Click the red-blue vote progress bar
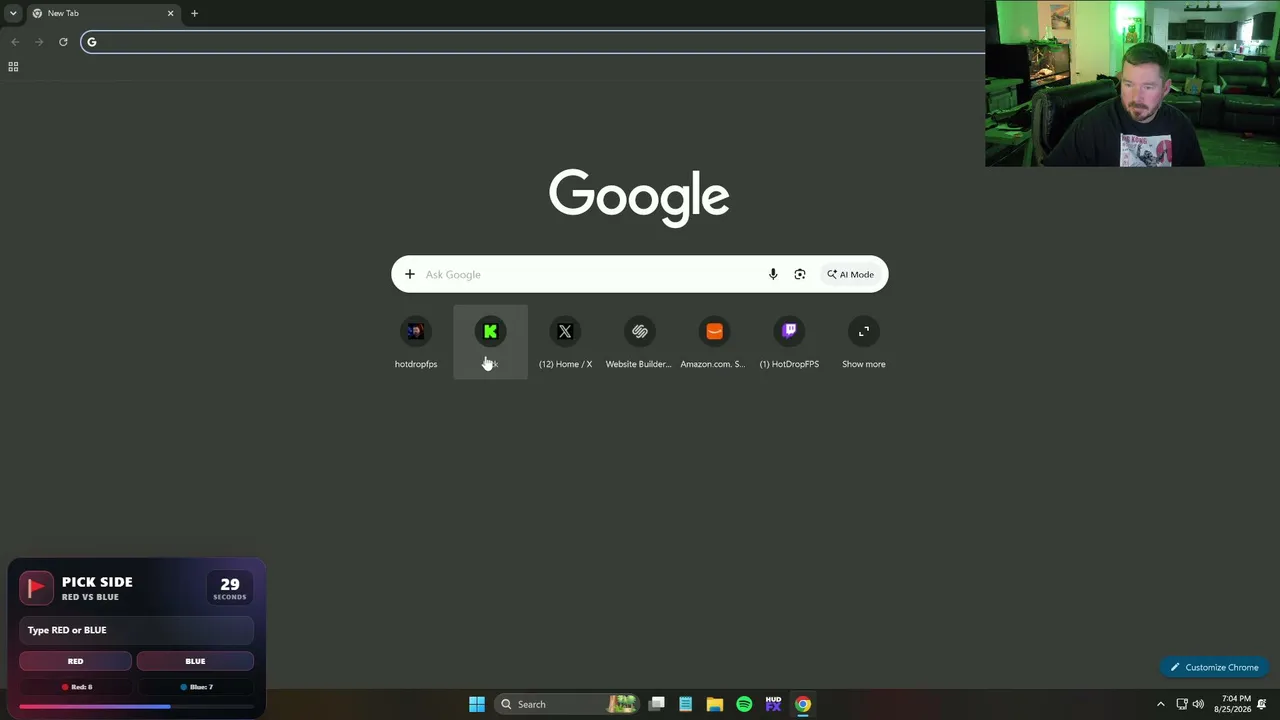 (136, 706)
